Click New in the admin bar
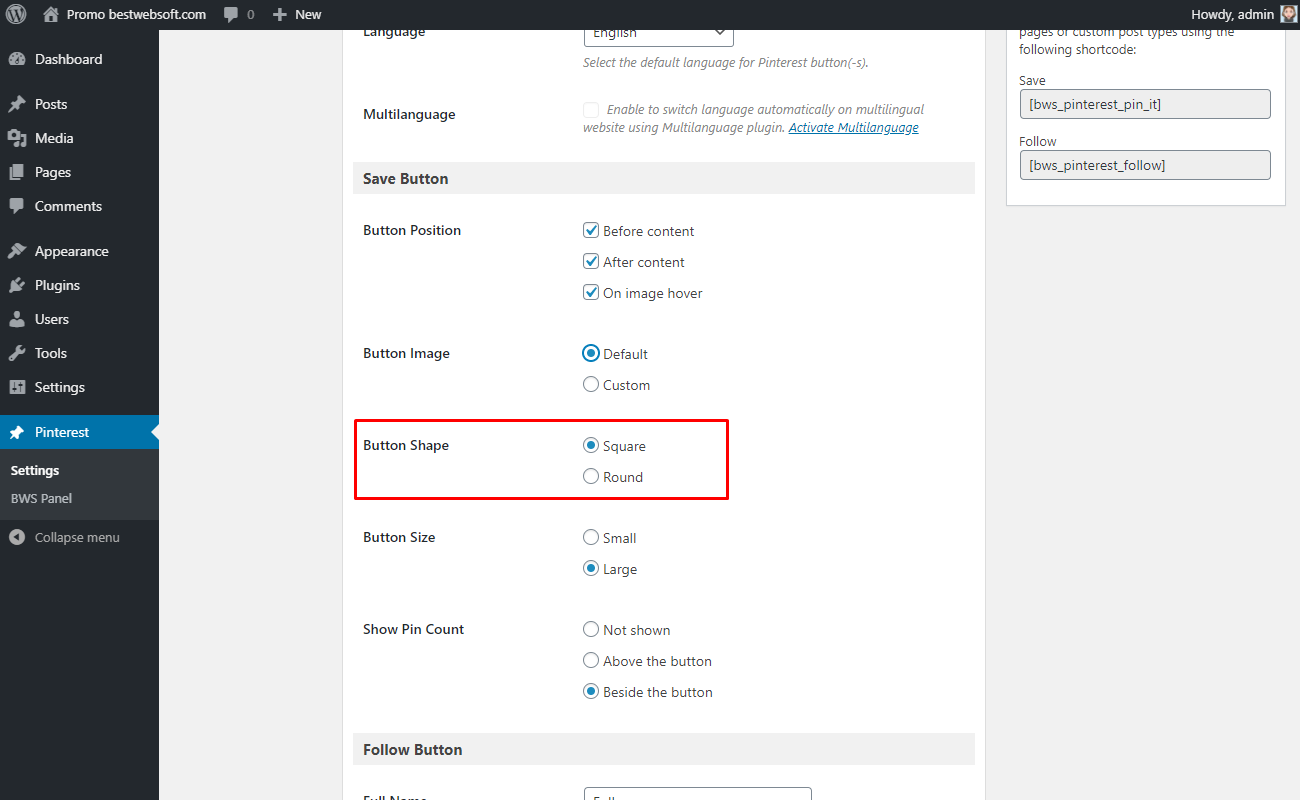This screenshot has width=1300, height=800. 308,15
